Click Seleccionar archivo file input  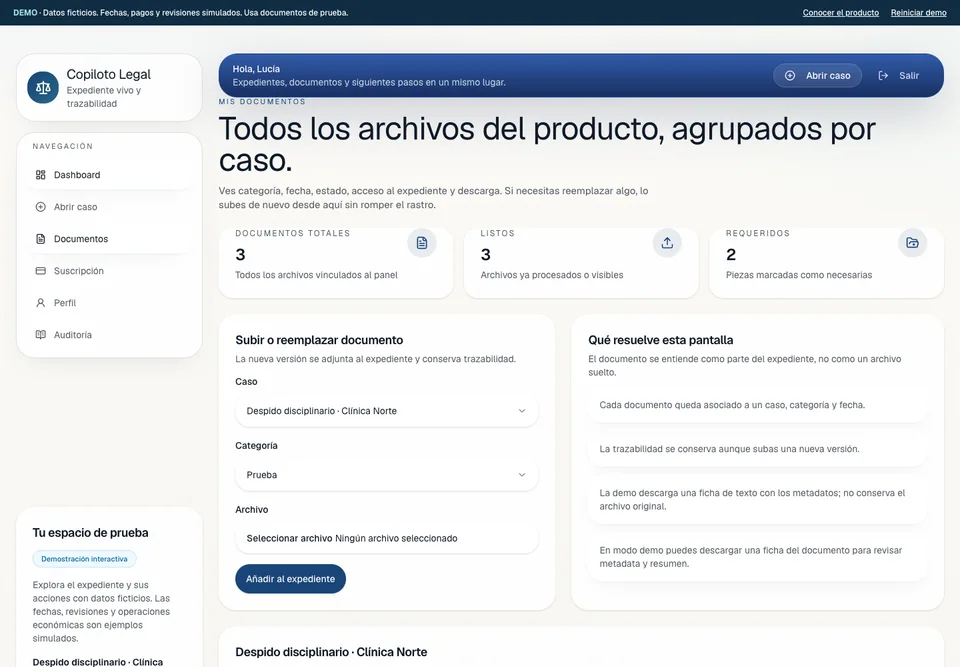click(386, 538)
